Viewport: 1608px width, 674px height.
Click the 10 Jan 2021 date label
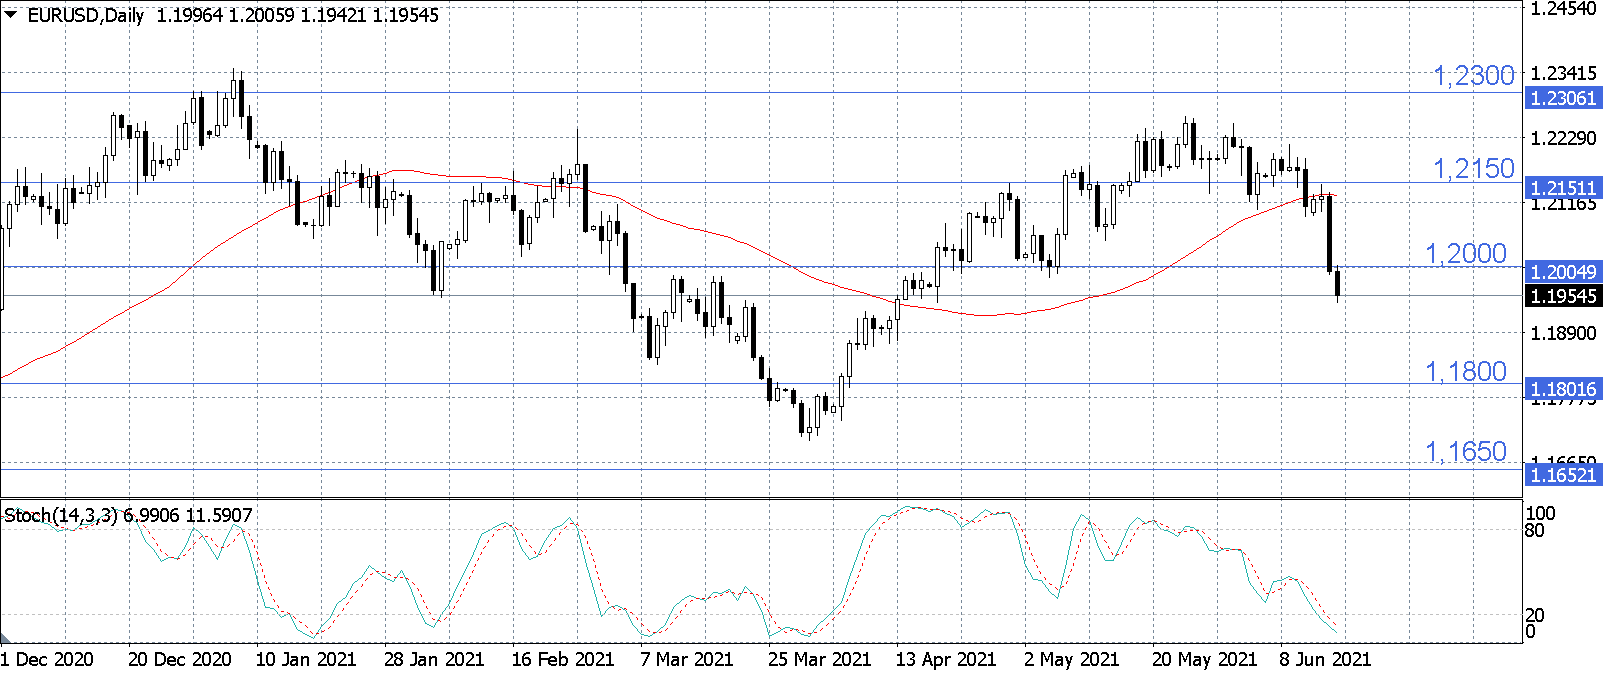pyautogui.click(x=306, y=659)
